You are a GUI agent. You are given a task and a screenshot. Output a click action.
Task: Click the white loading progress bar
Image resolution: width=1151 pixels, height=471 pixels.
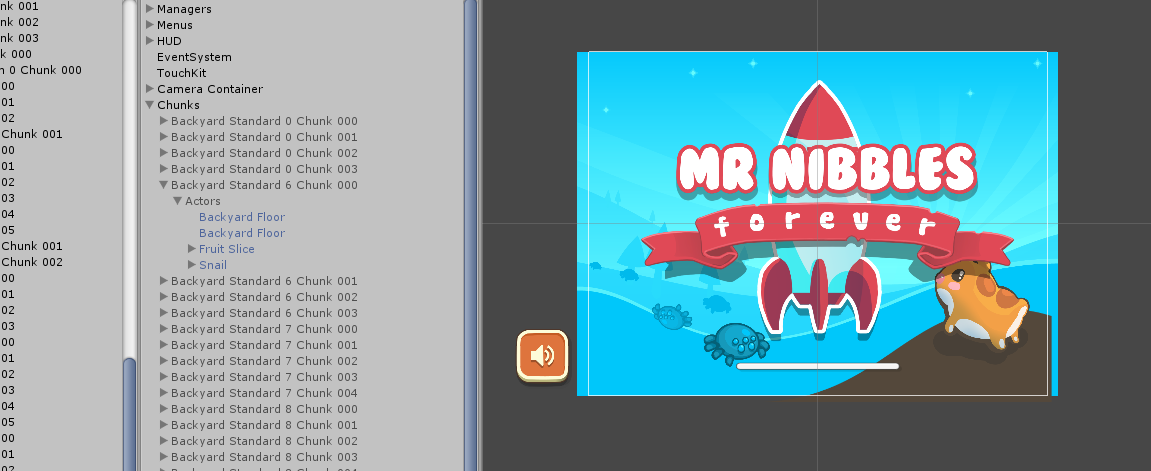[x=817, y=366]
